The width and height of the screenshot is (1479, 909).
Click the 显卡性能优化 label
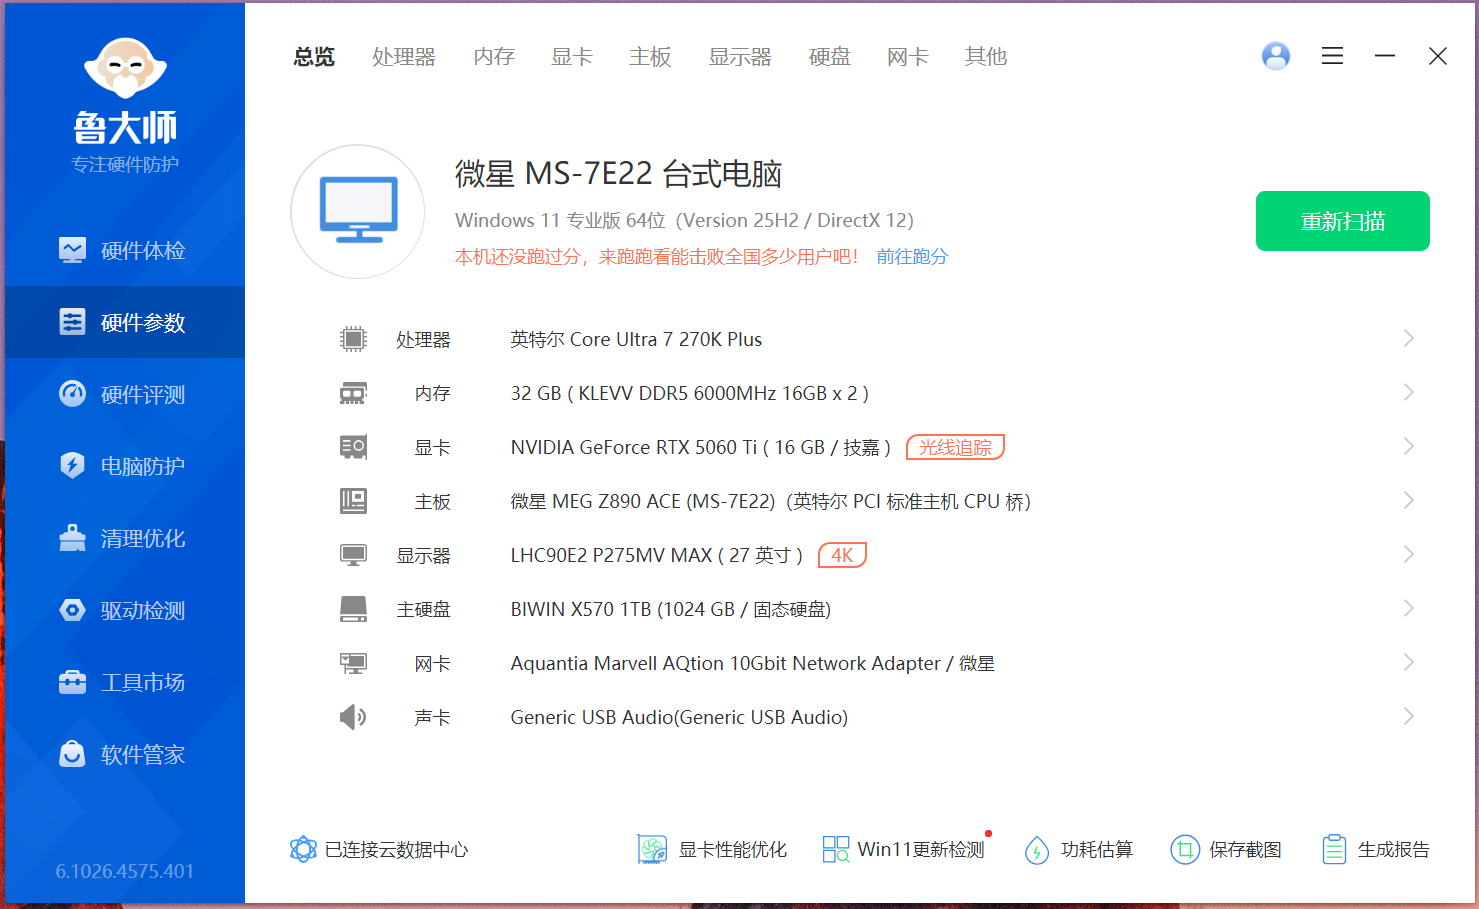(733, 850)
